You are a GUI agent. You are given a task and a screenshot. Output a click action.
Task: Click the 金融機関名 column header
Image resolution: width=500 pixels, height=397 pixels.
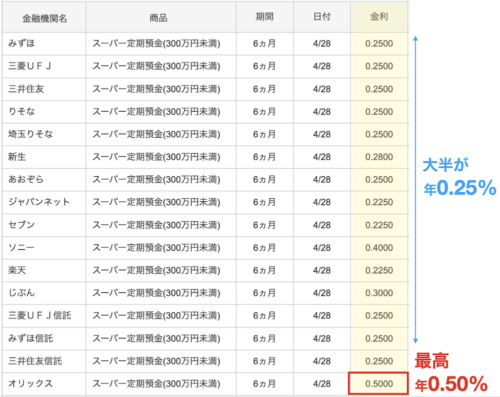click(x=44, y=17)
